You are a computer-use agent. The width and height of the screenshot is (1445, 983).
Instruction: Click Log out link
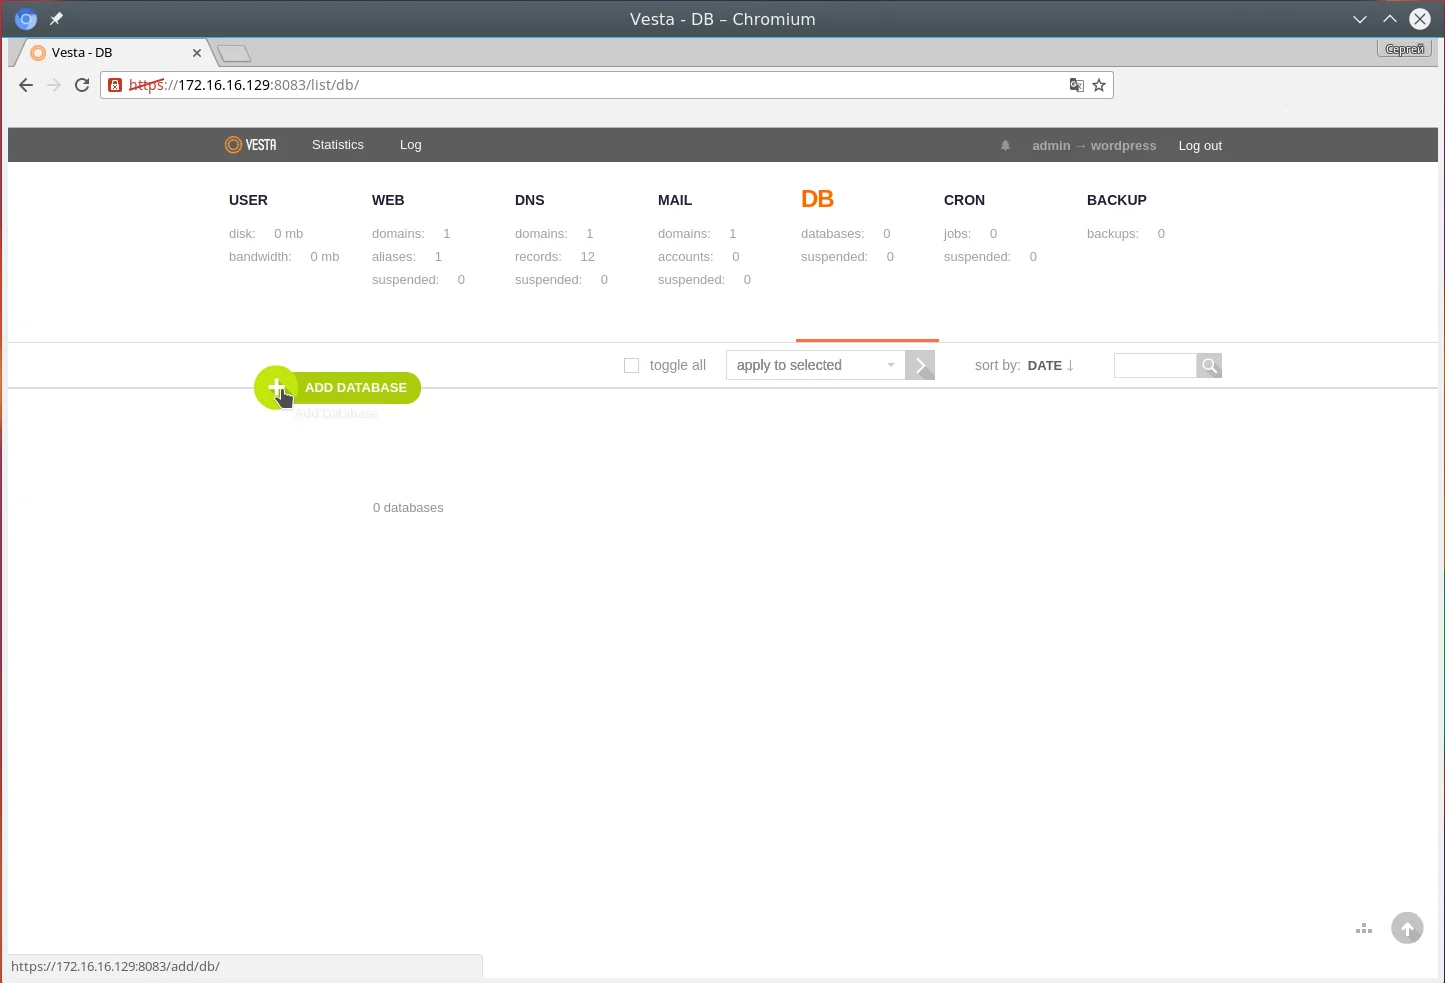[1200, 146]
